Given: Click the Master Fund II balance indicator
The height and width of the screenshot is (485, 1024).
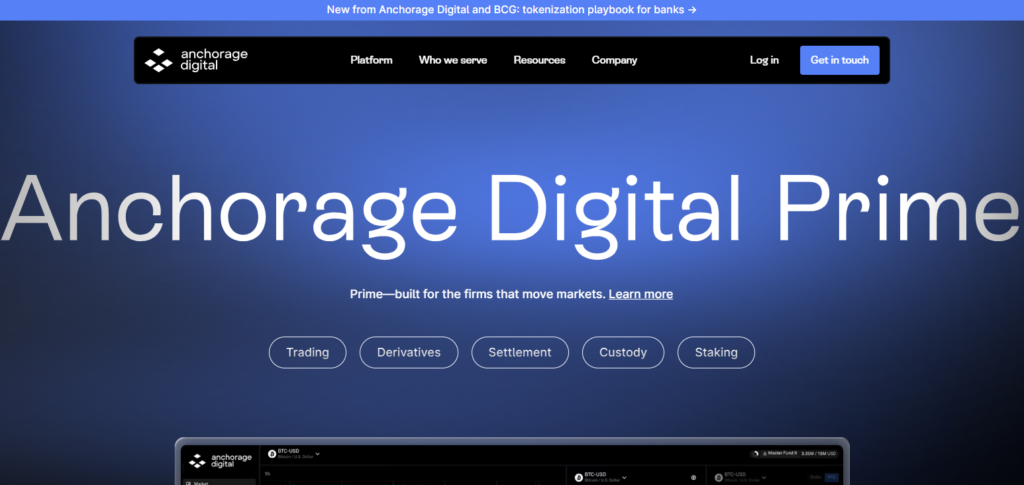Looking at the screenshot, I should (794, 454).
